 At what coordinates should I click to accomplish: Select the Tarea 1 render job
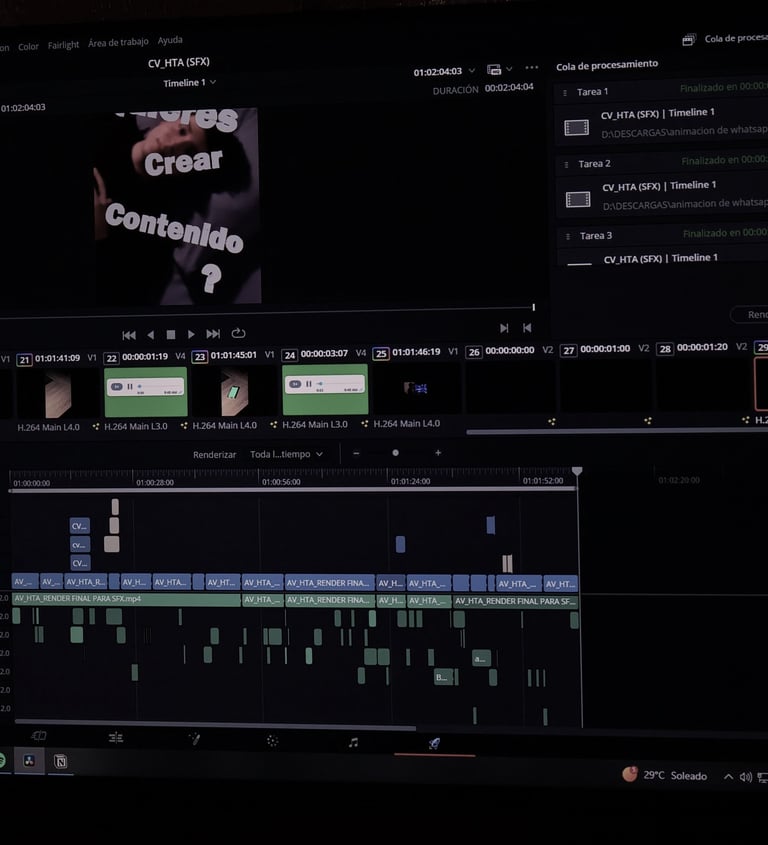coord(662,114)
